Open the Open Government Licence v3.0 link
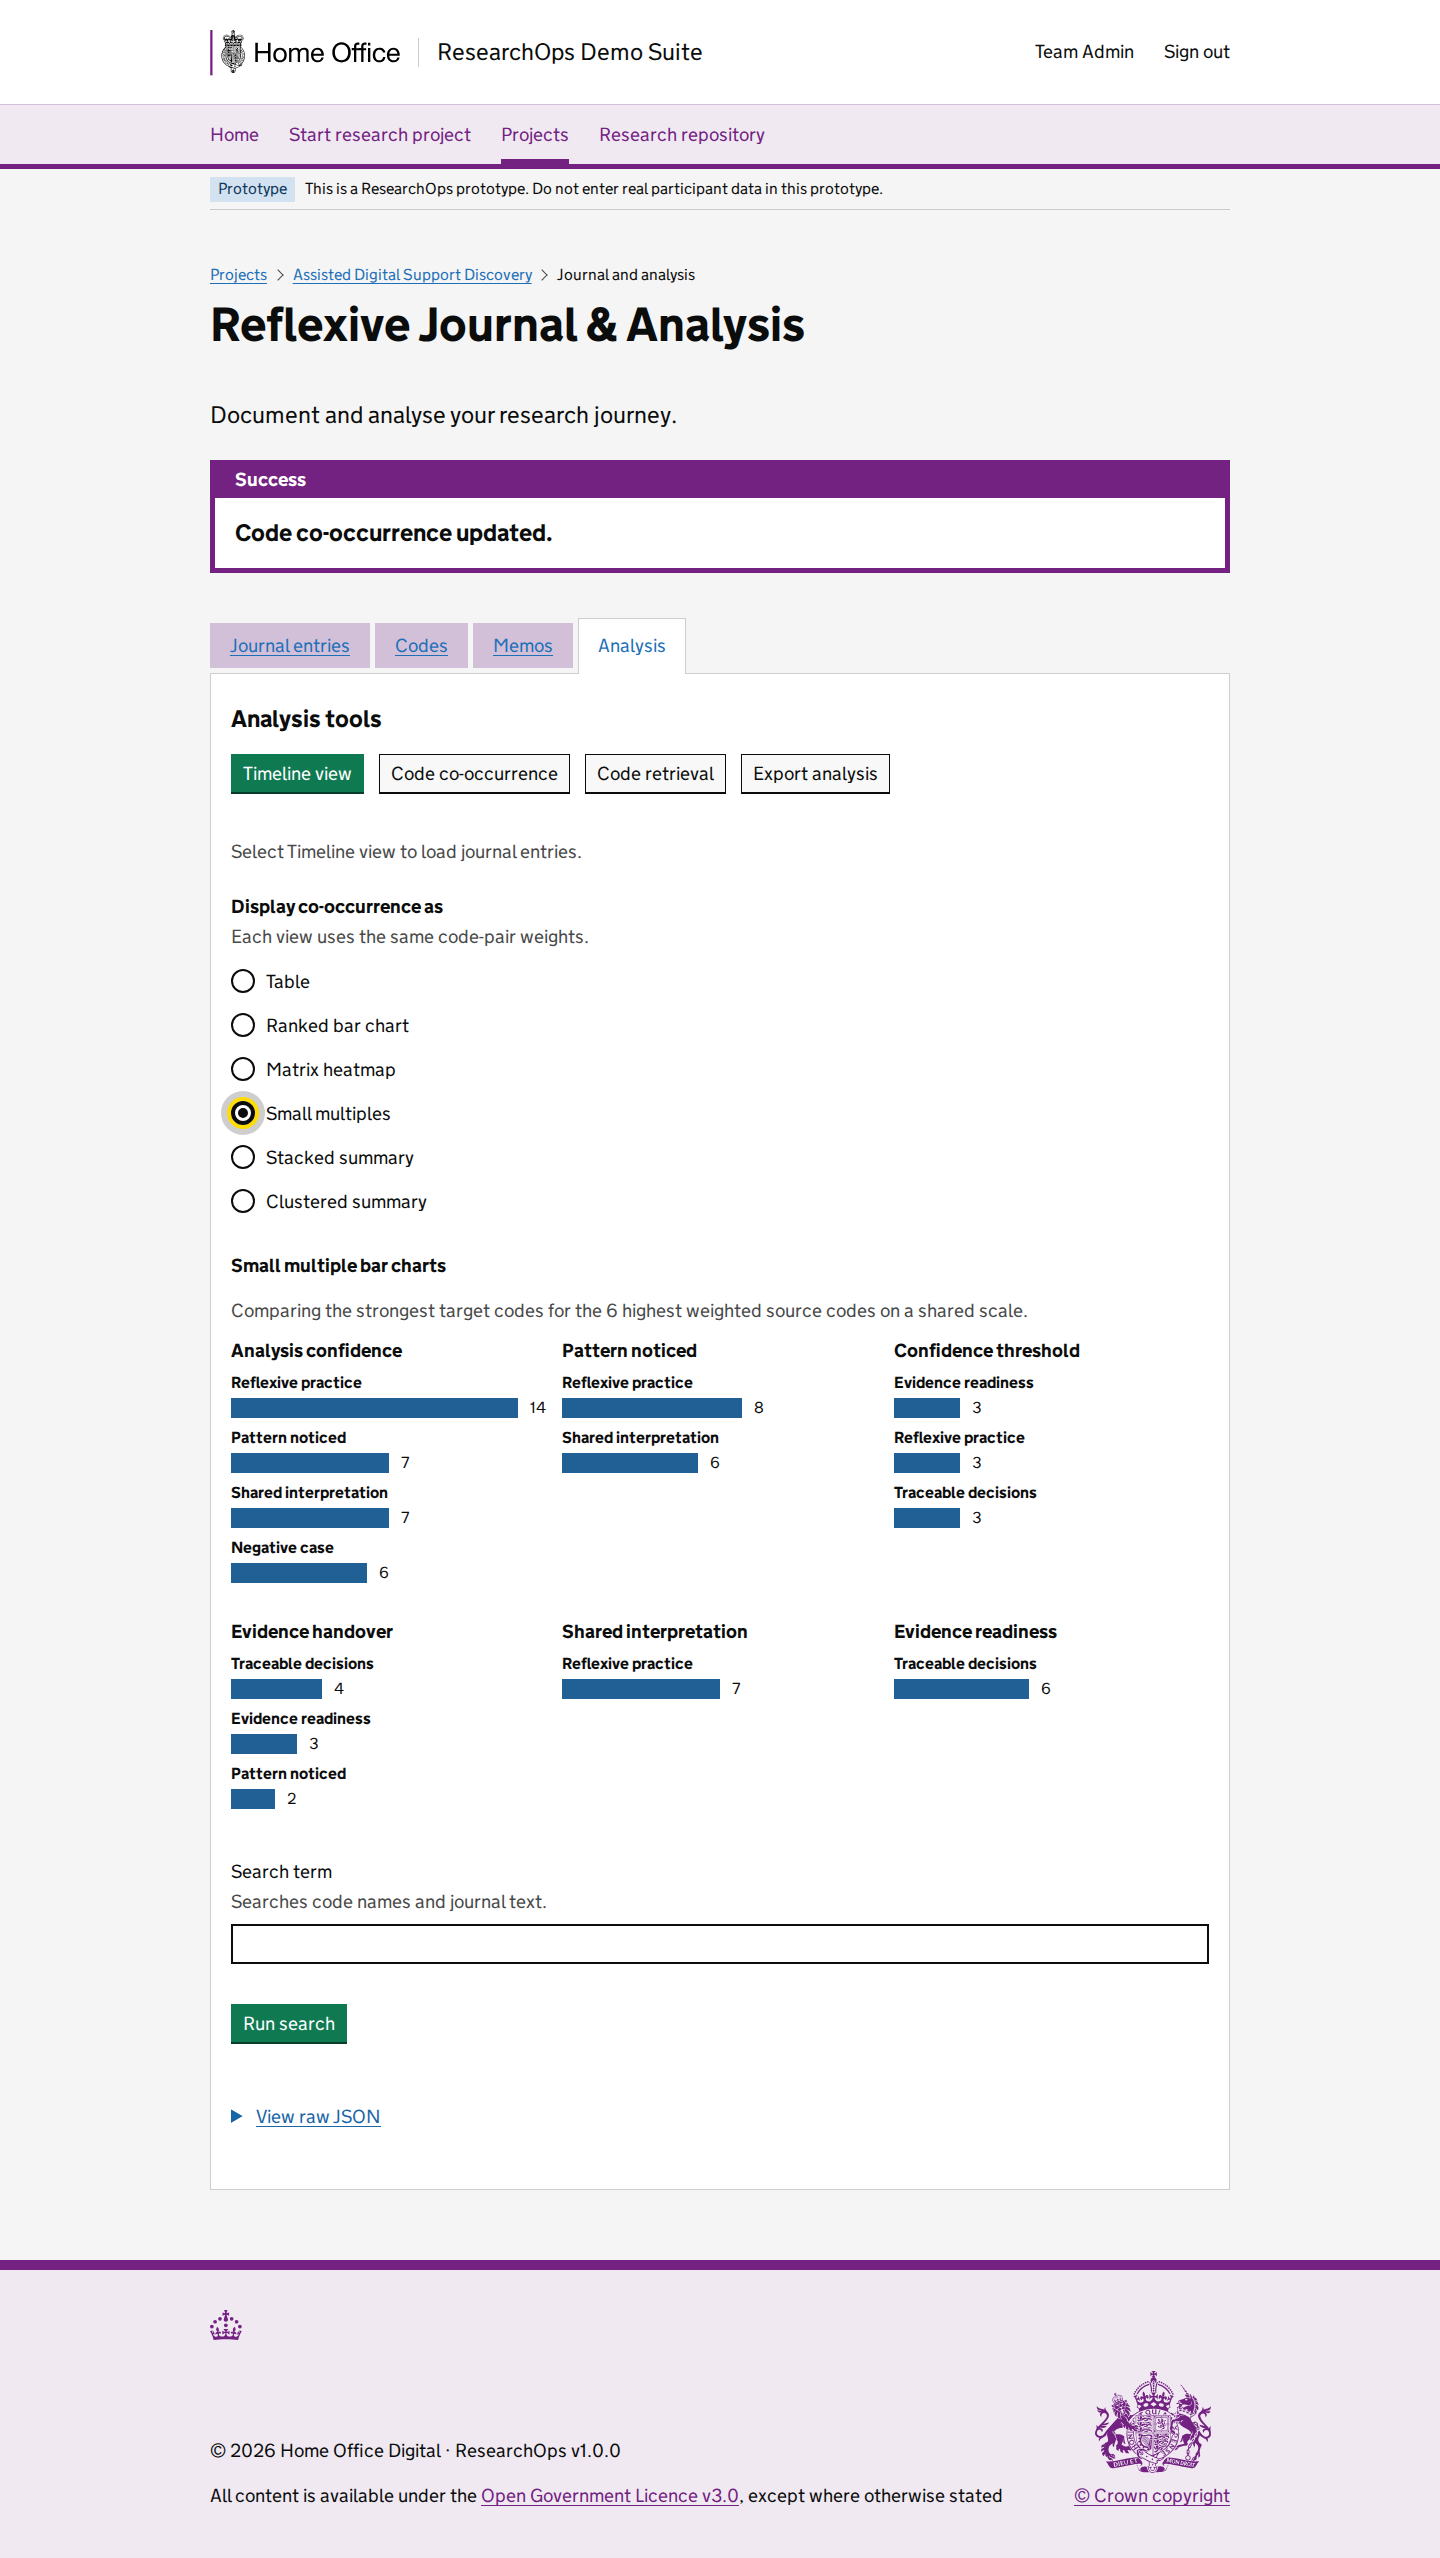The width and height of the screenshot is (1440, 2558). tap(610, 2495)
